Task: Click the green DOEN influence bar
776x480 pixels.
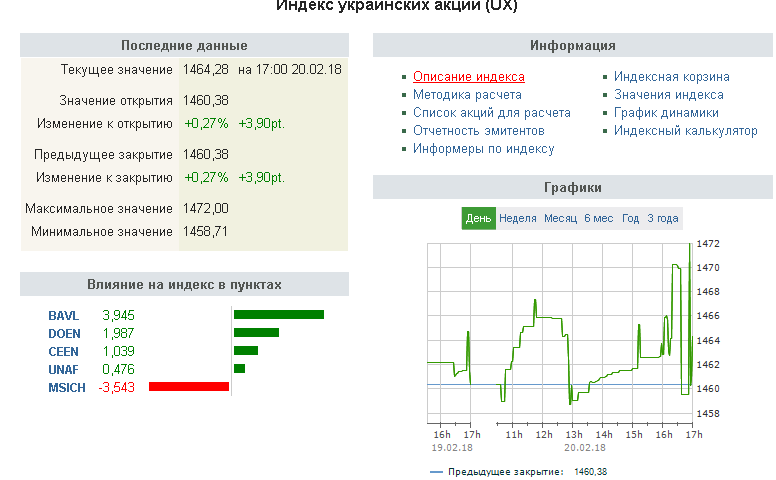Action: tap(256, 333)
